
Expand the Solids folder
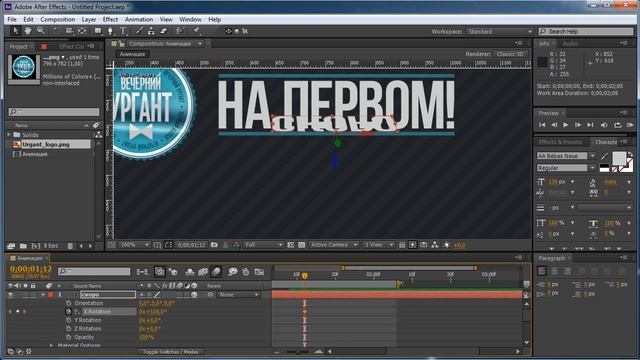click(9, 135)
